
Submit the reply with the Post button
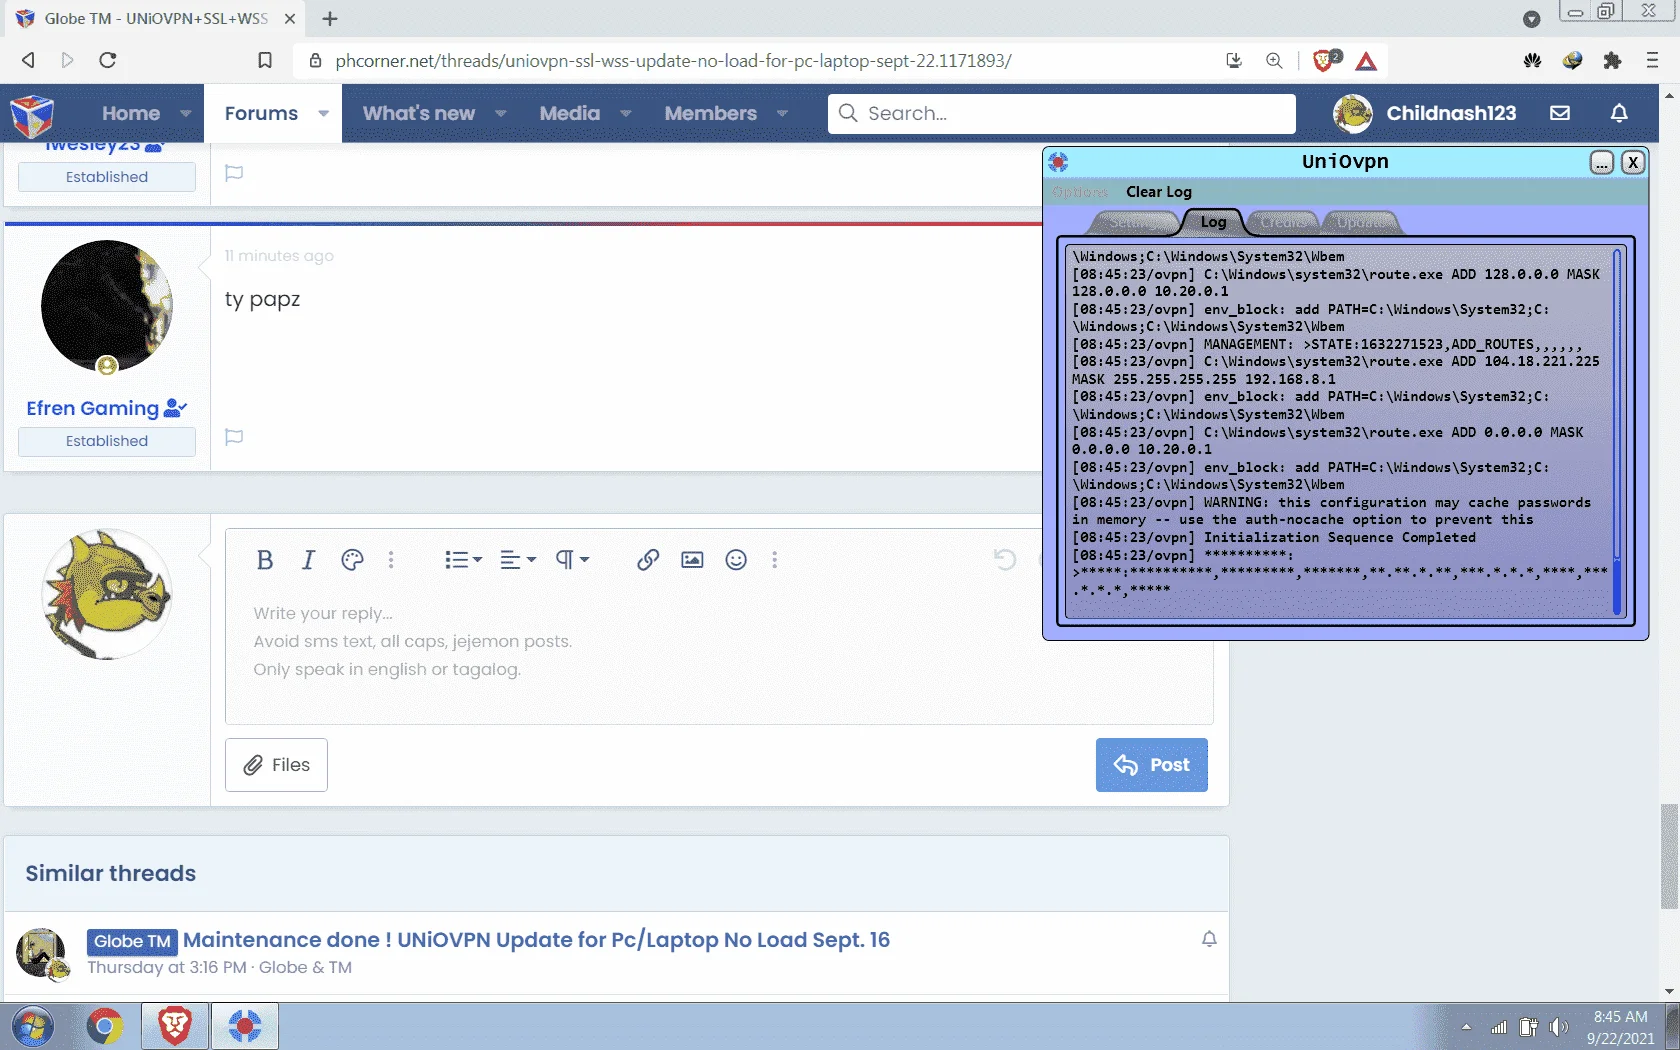pos(1151,765)
